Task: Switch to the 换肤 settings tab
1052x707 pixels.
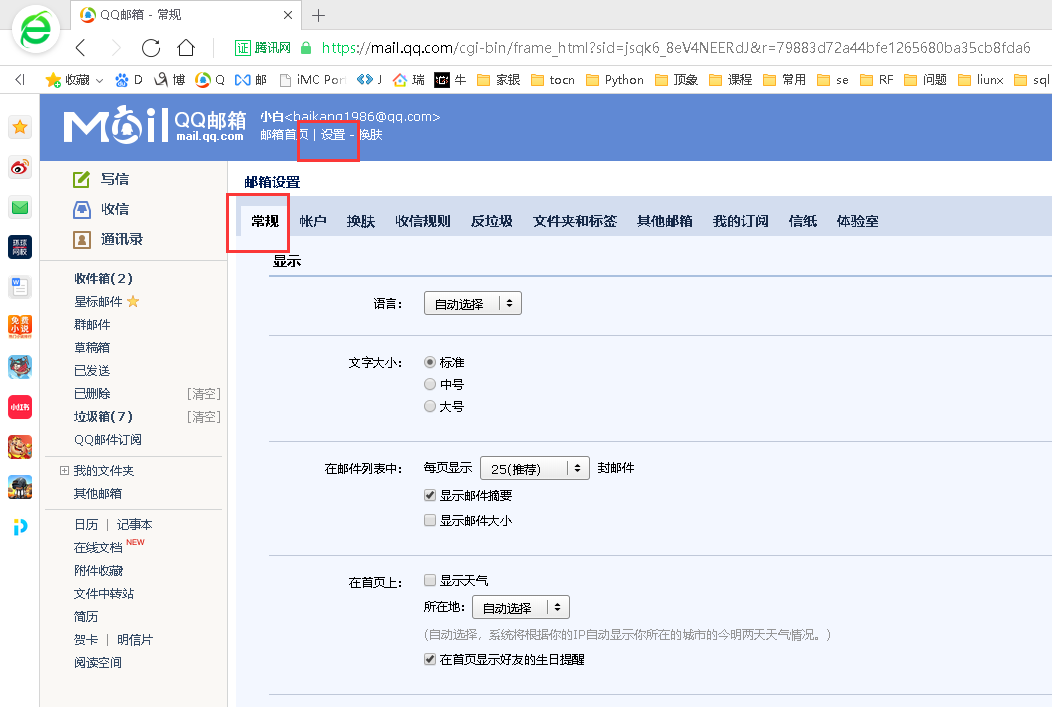Action: [361, 221]
